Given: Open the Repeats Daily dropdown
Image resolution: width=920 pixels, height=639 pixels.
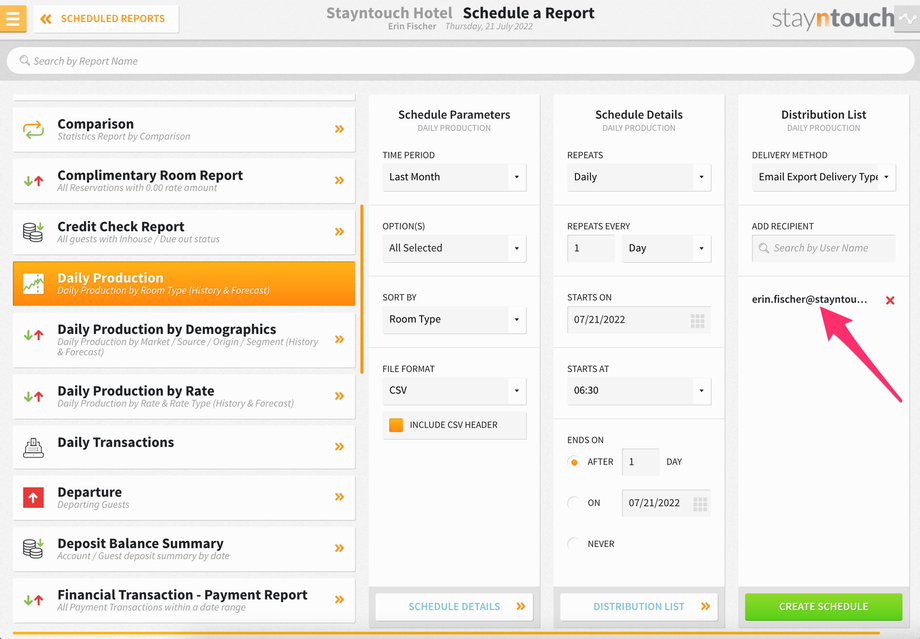Looking at the screenshot, I should click(x=639, y=177).
